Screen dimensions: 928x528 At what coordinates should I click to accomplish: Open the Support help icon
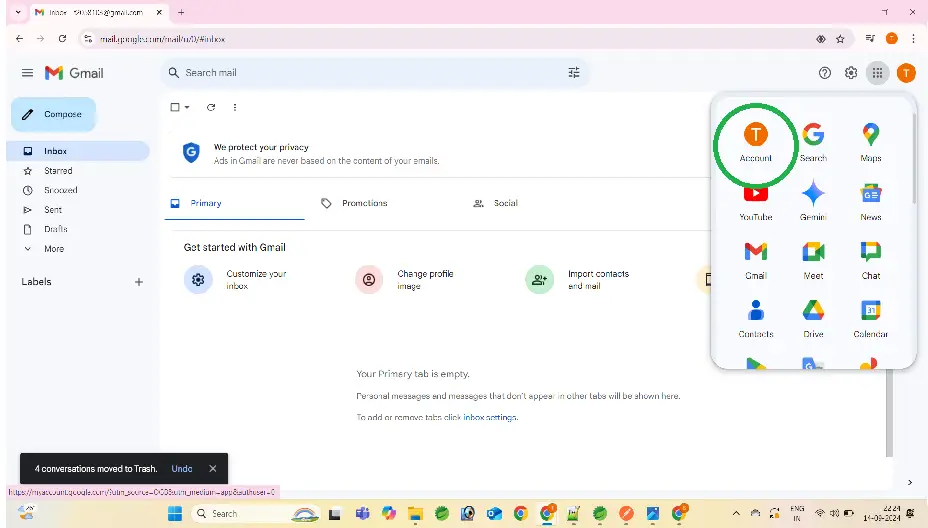[x=825, y=73]
